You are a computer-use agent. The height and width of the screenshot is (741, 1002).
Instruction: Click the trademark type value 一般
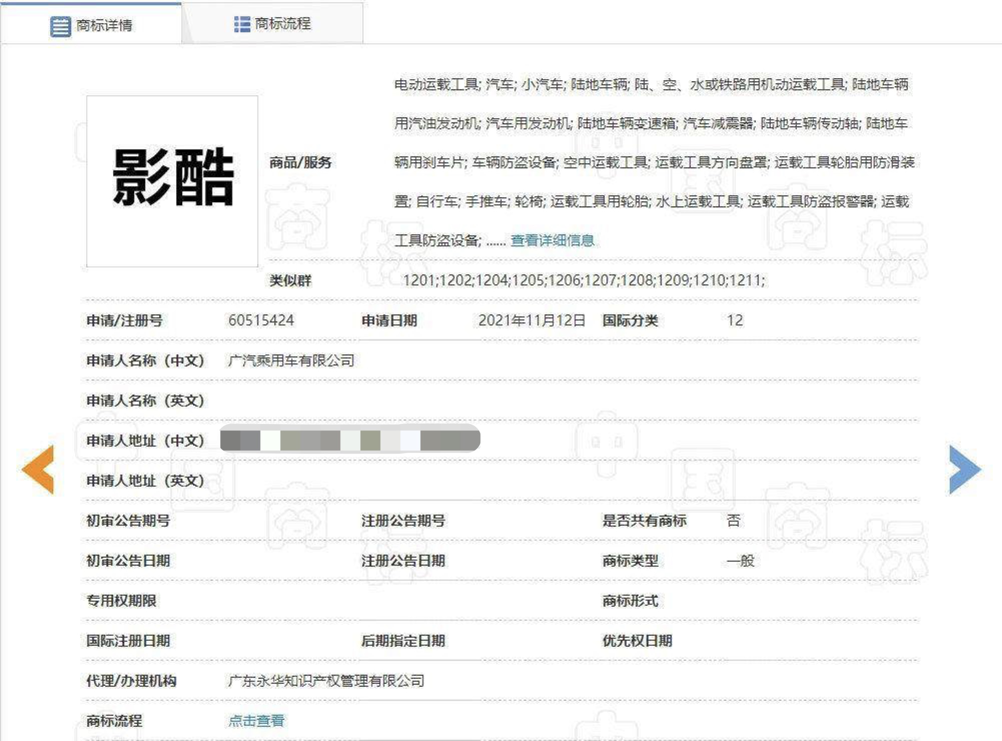coord(740,560)
